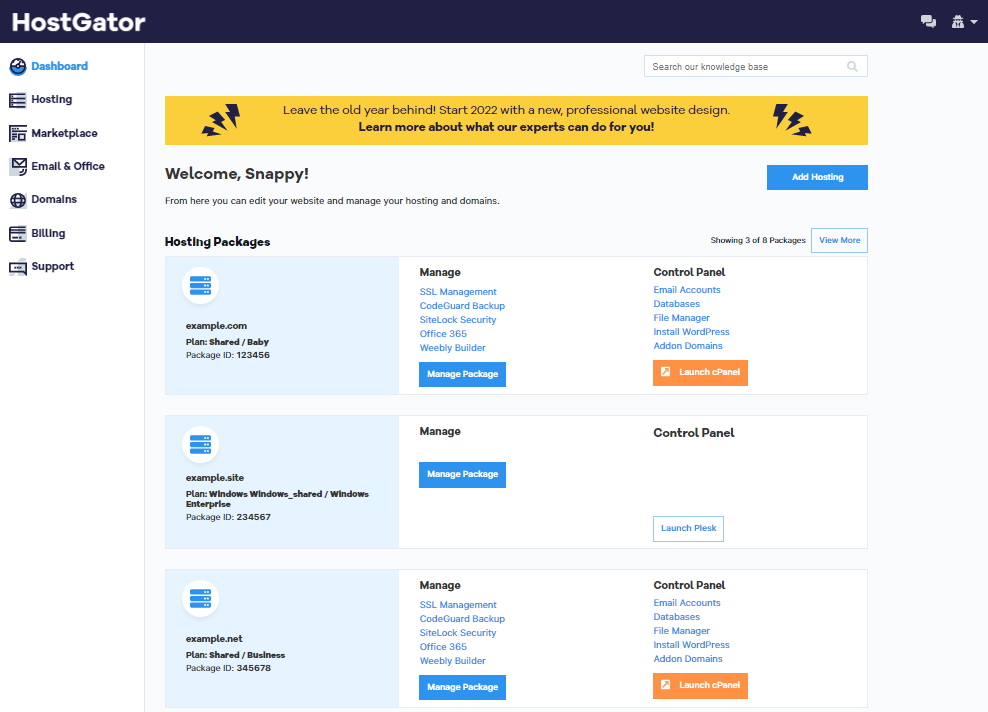
Task: Open Databases link for example.com
Action: tap(676, 304)
